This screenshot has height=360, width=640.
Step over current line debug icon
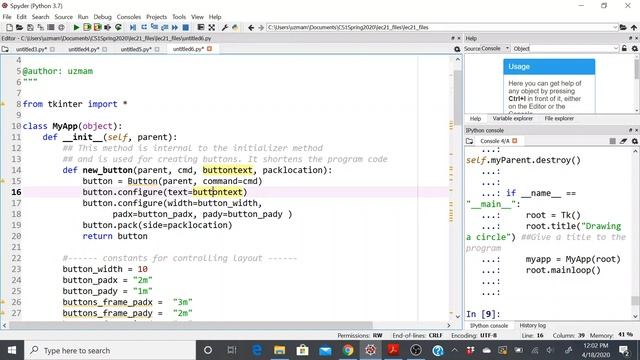click(144, 27)
